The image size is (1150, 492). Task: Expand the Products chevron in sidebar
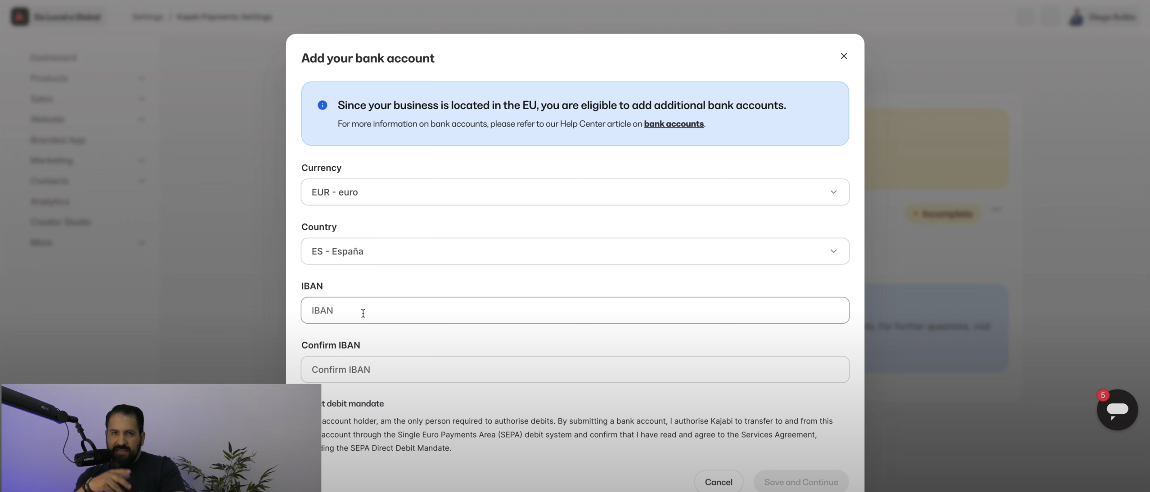(x=142, y=78)
